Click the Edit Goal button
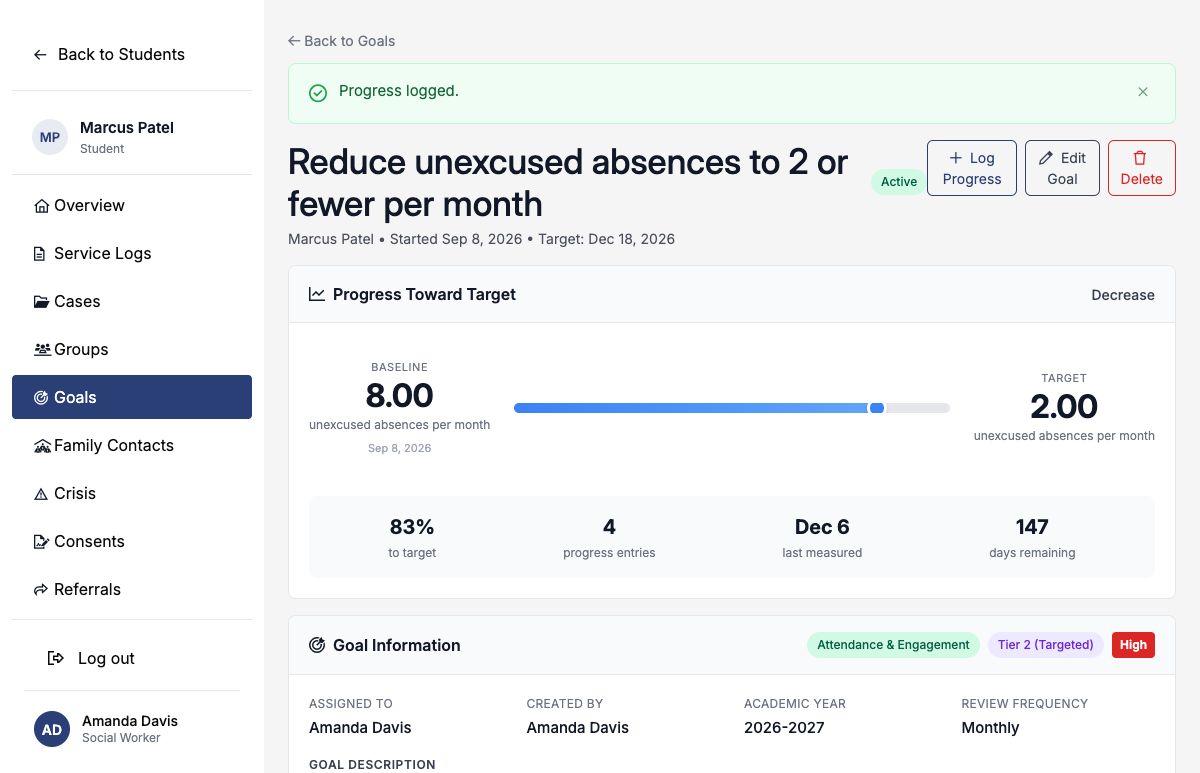This screenshot has height=773, width=1200. (x=1062, y=168)
